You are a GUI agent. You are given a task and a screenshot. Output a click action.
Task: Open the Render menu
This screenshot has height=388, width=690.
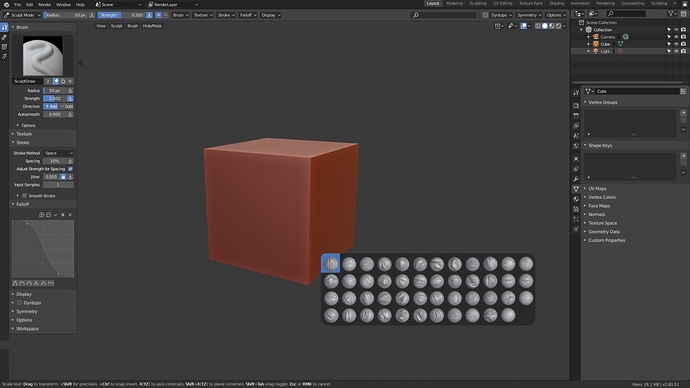tap(44, 4)
